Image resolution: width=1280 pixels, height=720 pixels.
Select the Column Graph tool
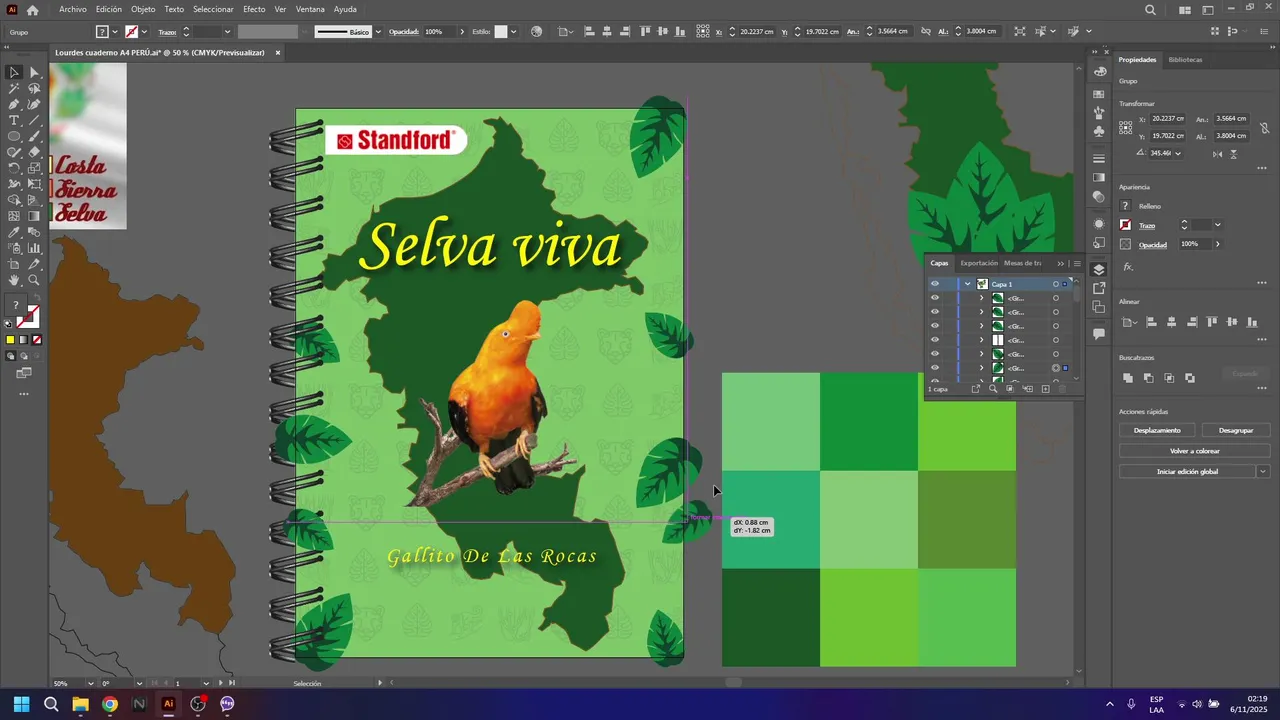click(34, 248)
